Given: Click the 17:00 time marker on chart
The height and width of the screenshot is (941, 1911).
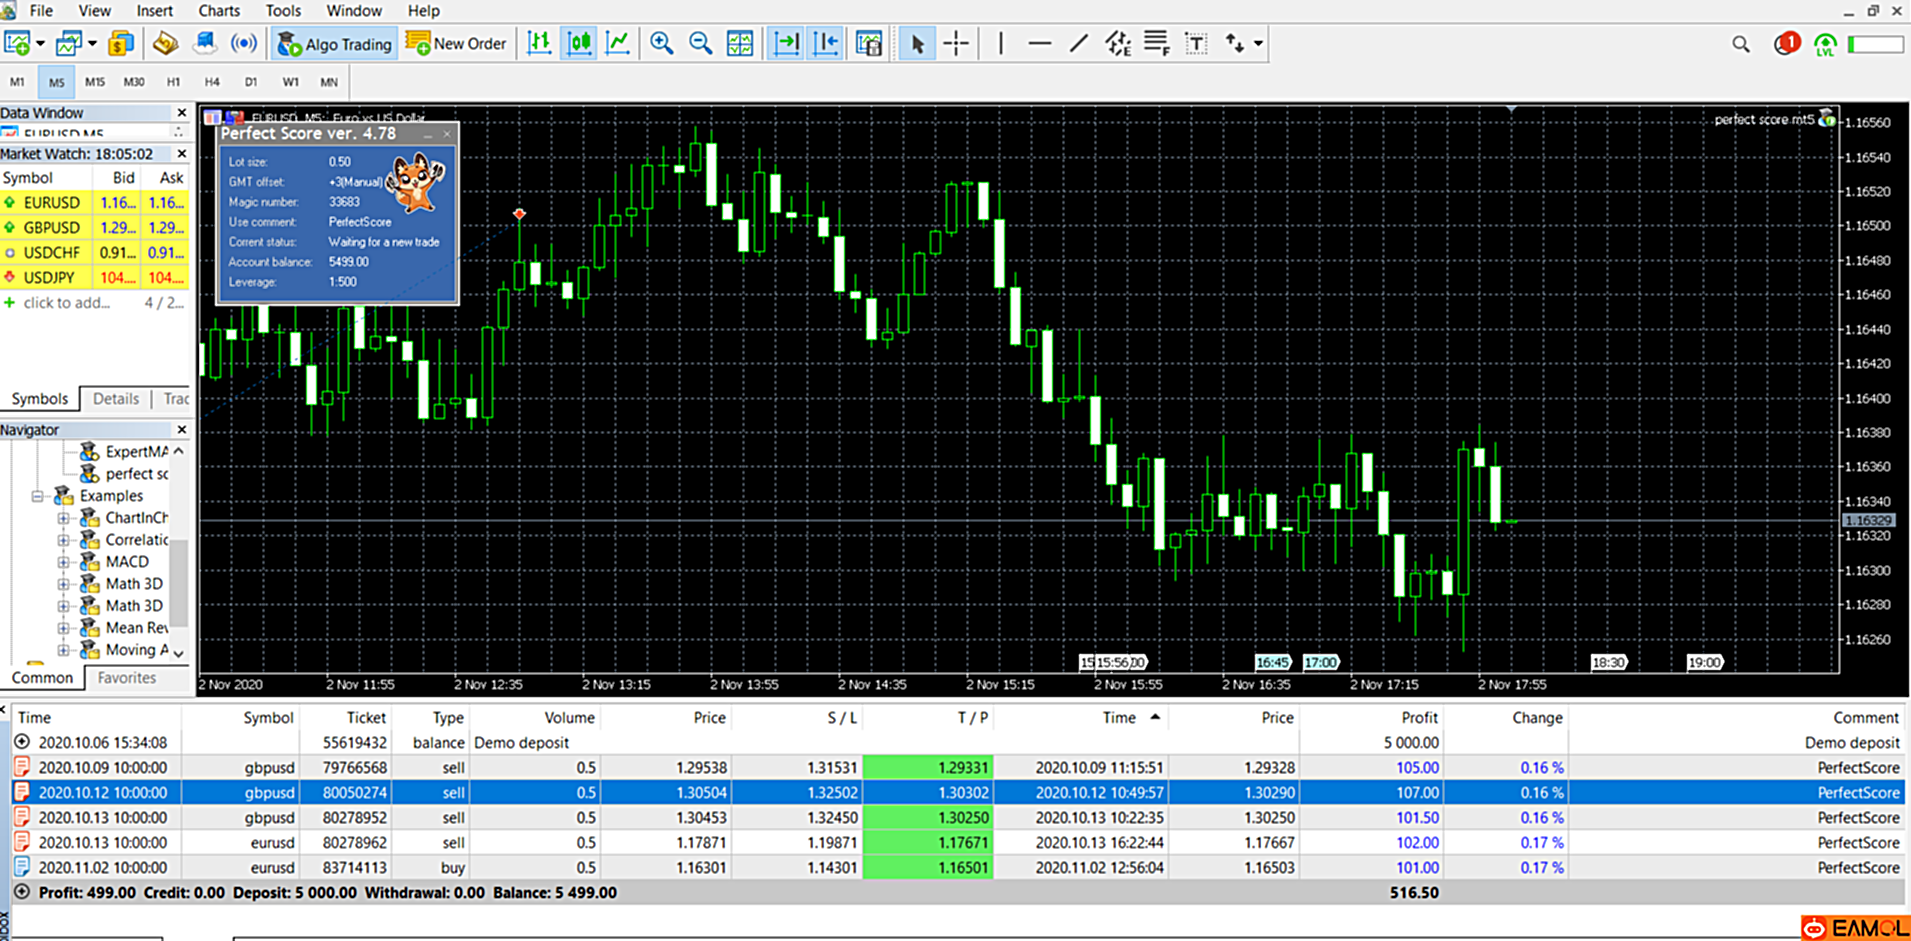Looking at the screenshot, I should pyautogui.click(x=1320, y=662).
